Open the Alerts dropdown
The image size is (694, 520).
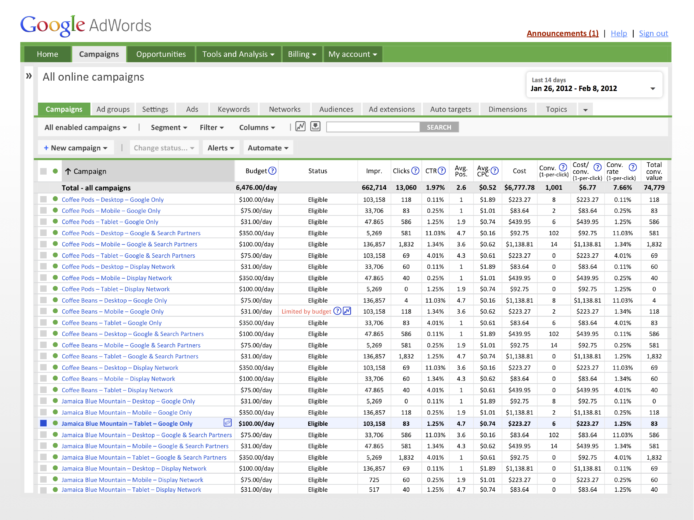221,148
